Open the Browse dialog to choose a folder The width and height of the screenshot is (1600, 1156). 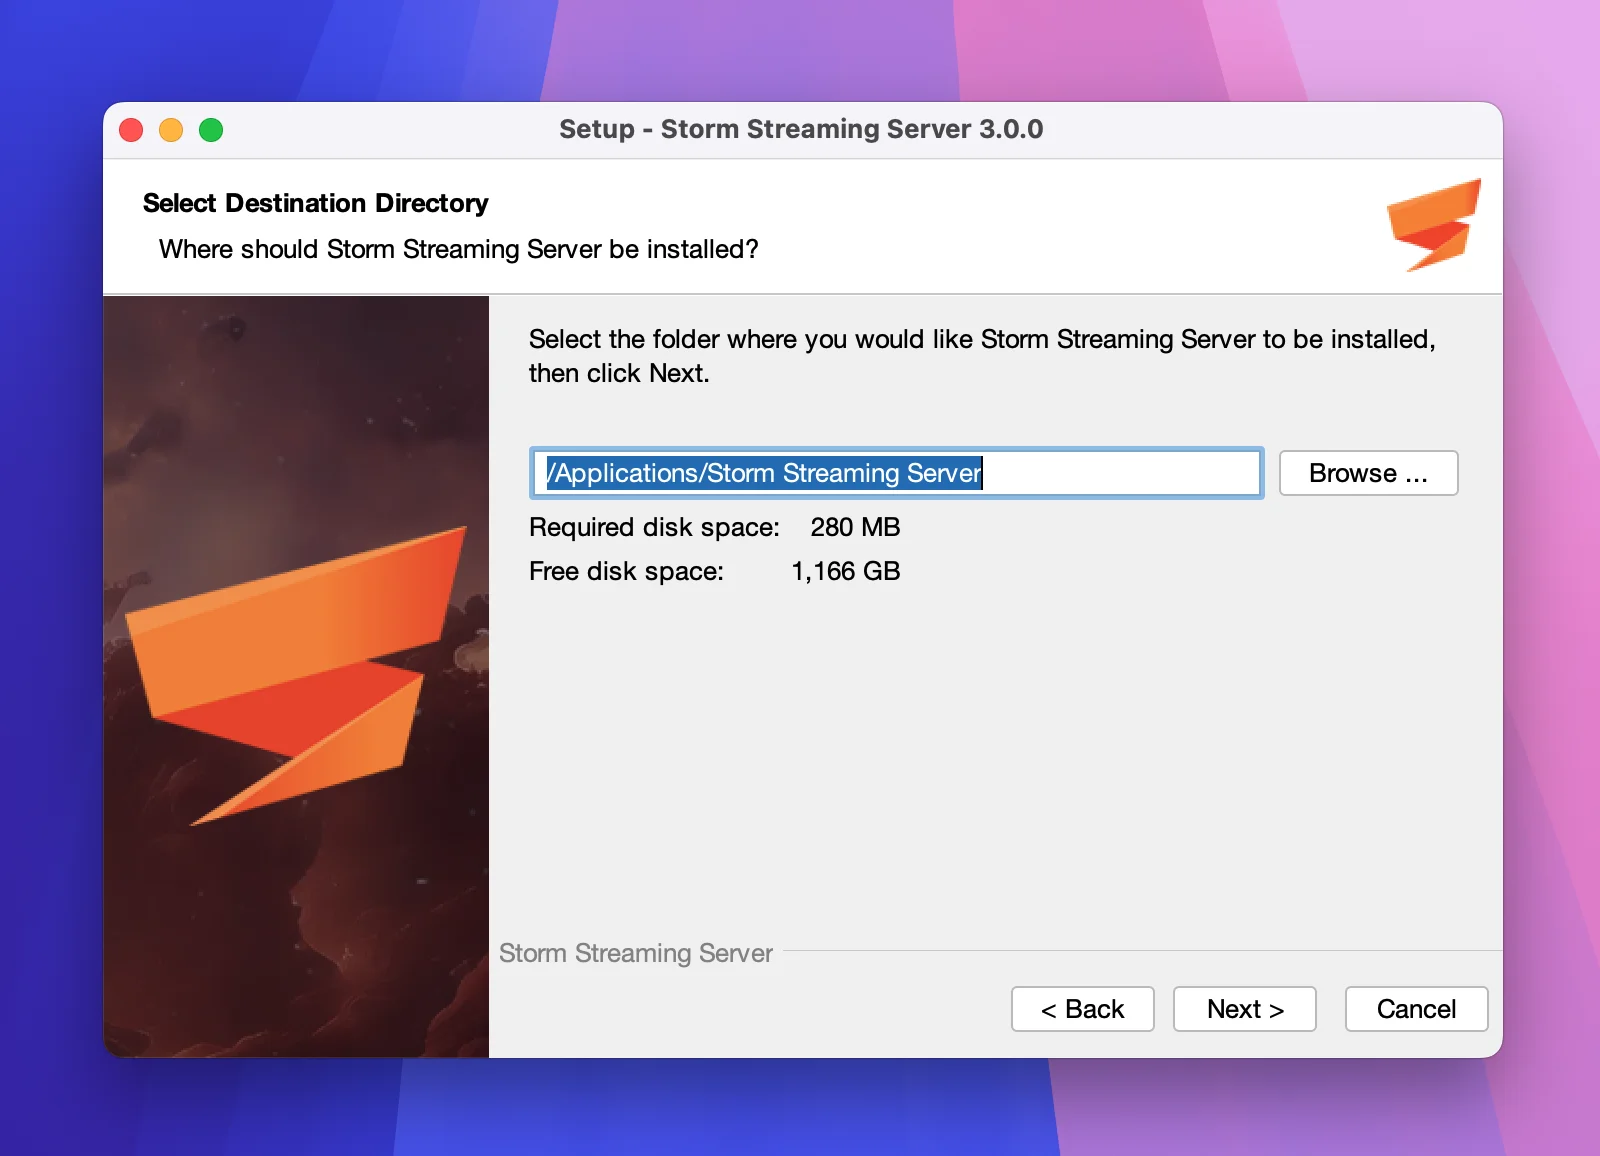coord(1368,473)
